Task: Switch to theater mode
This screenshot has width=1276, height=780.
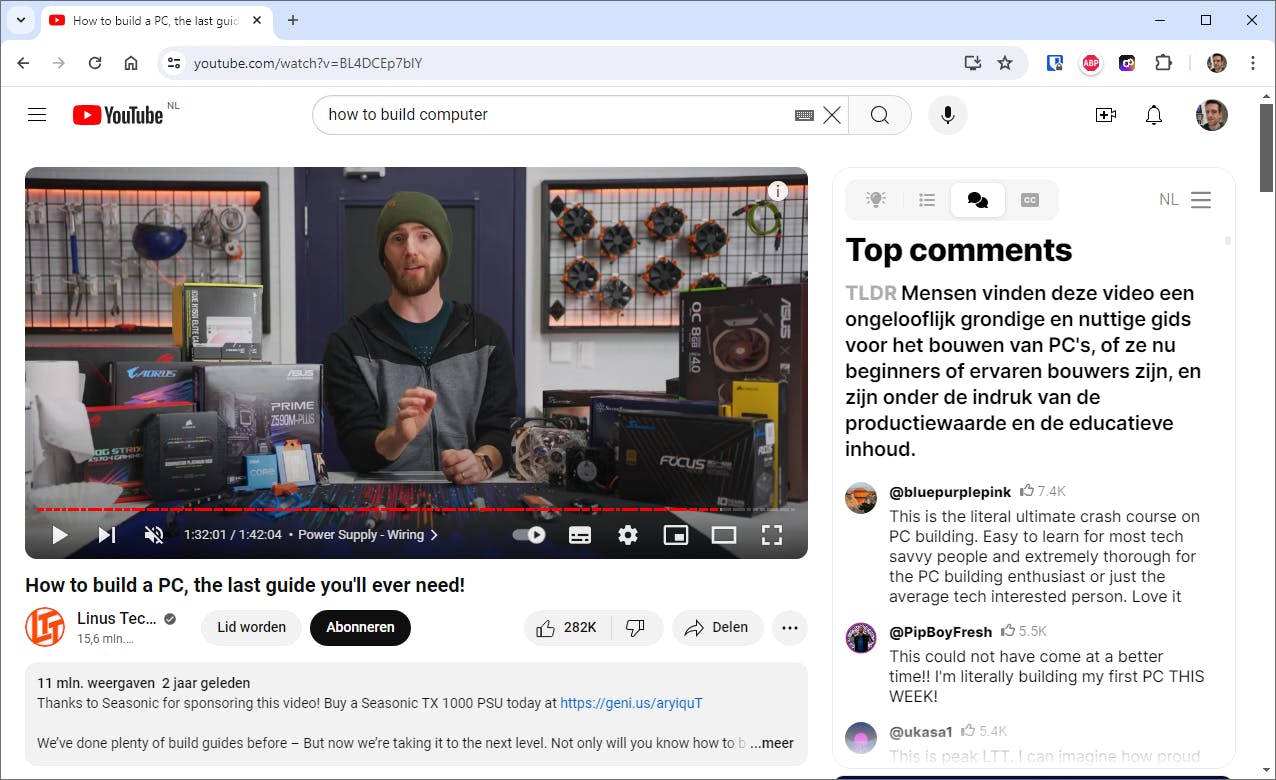Action: coord(724,535)
